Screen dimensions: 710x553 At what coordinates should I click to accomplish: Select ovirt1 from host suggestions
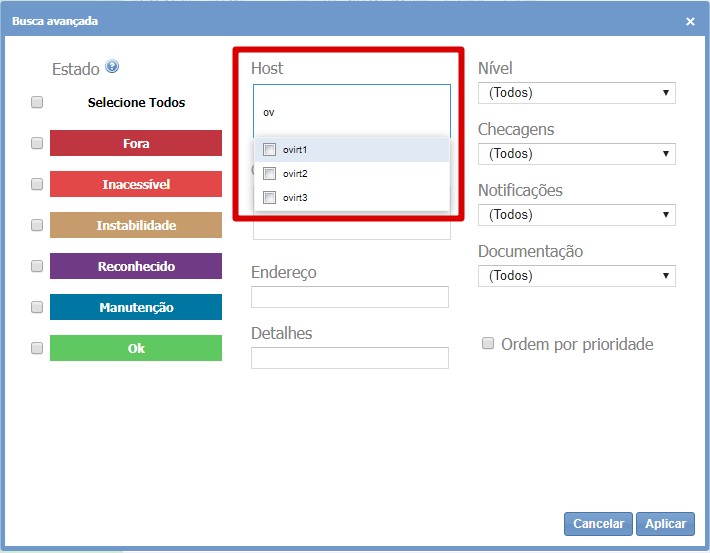269,150
